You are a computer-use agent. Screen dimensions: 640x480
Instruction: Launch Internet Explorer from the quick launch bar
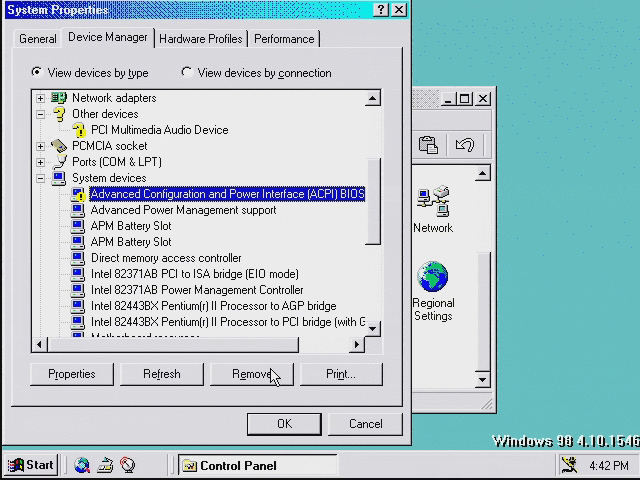tap(82, 465)
